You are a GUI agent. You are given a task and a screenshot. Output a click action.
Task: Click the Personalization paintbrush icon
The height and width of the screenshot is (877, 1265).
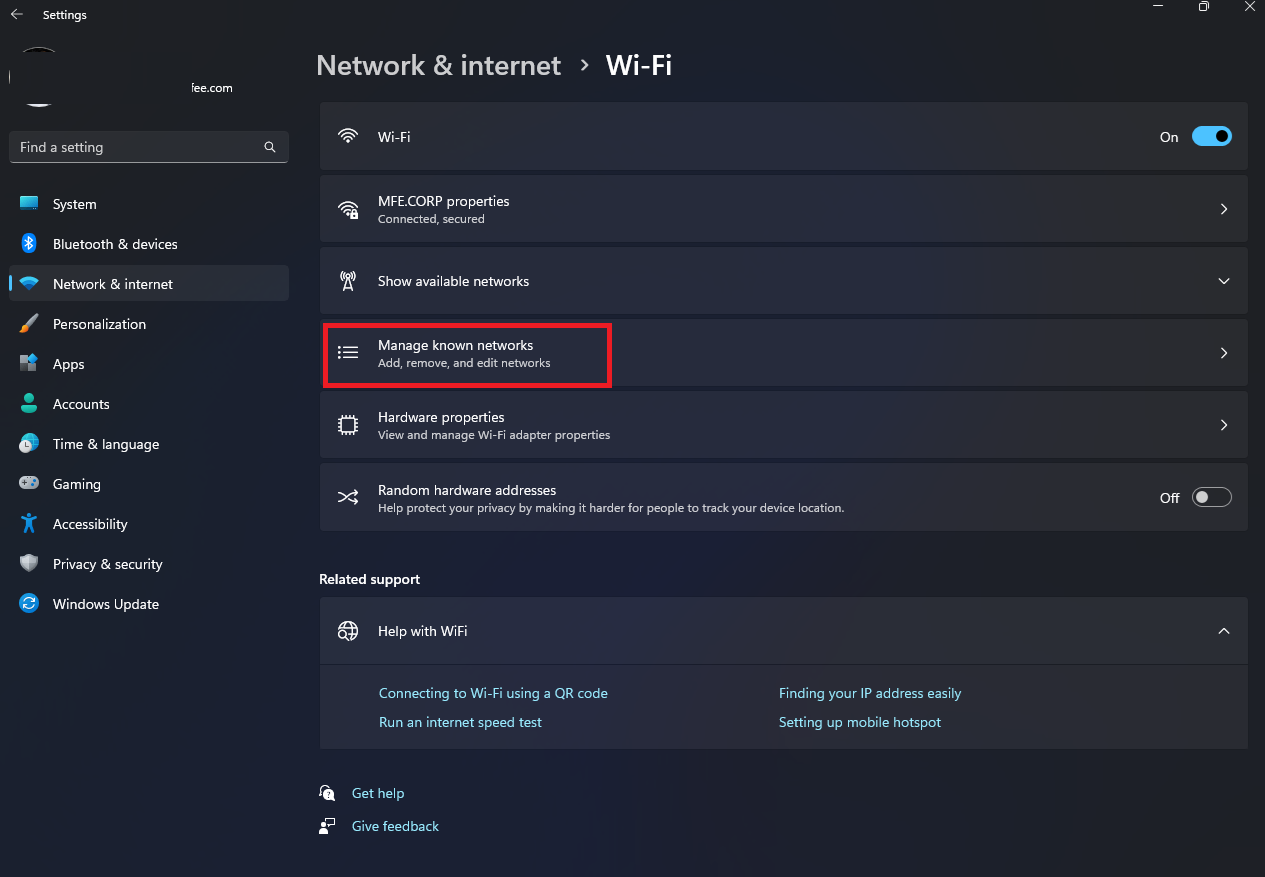click(x=29, y=324)
